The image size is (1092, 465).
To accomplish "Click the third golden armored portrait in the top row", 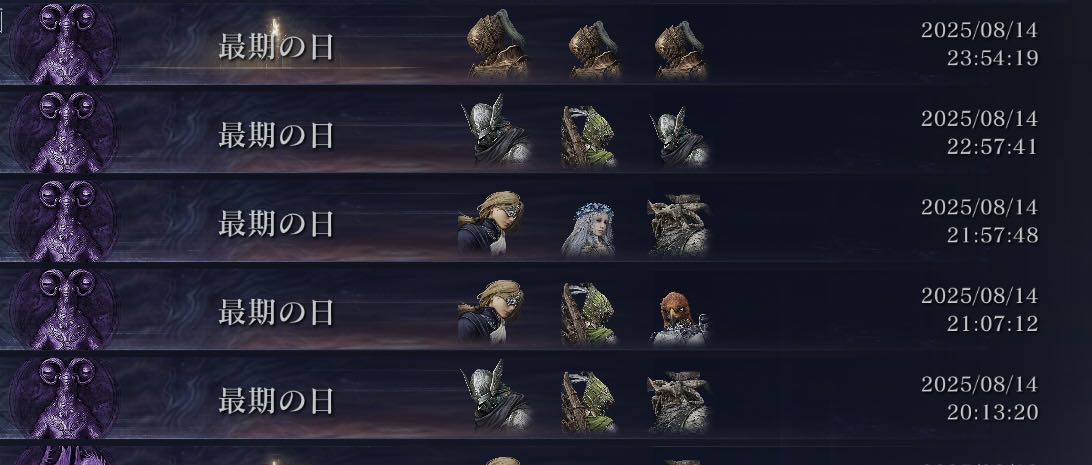I will tap(681, 50).
